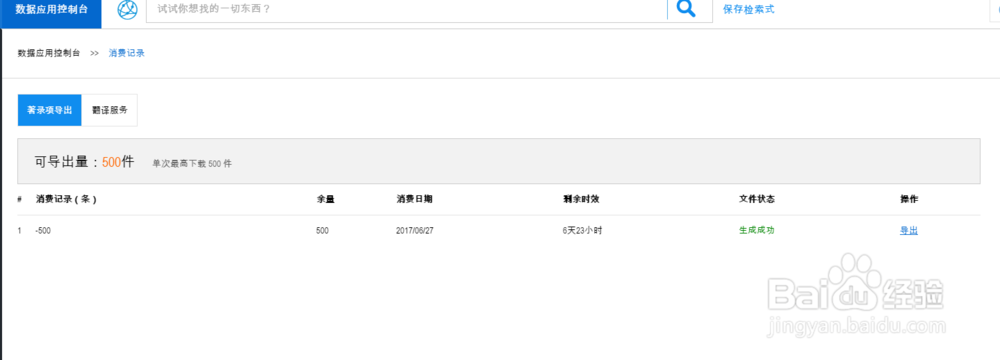Go to 数据应用控制台 breadcrumb
This screenshot has width=1000, height=360.
48,53
